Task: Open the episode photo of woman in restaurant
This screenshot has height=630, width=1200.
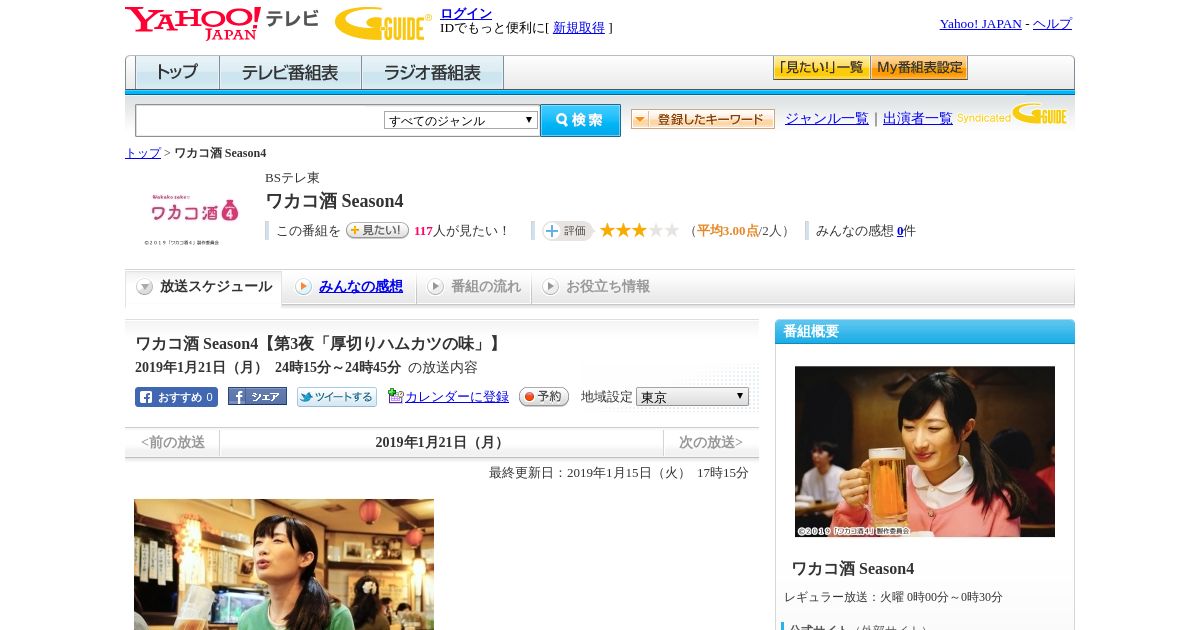Action: pyautogui.click(x=284, y=564)
